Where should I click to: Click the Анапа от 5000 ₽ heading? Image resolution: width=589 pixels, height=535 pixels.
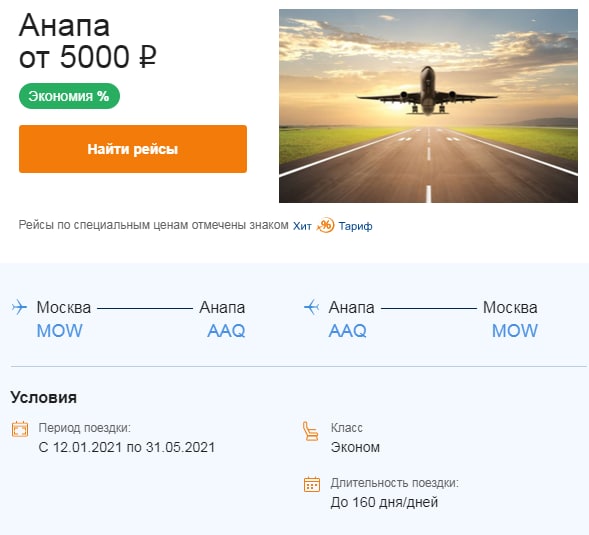(88, 41)
